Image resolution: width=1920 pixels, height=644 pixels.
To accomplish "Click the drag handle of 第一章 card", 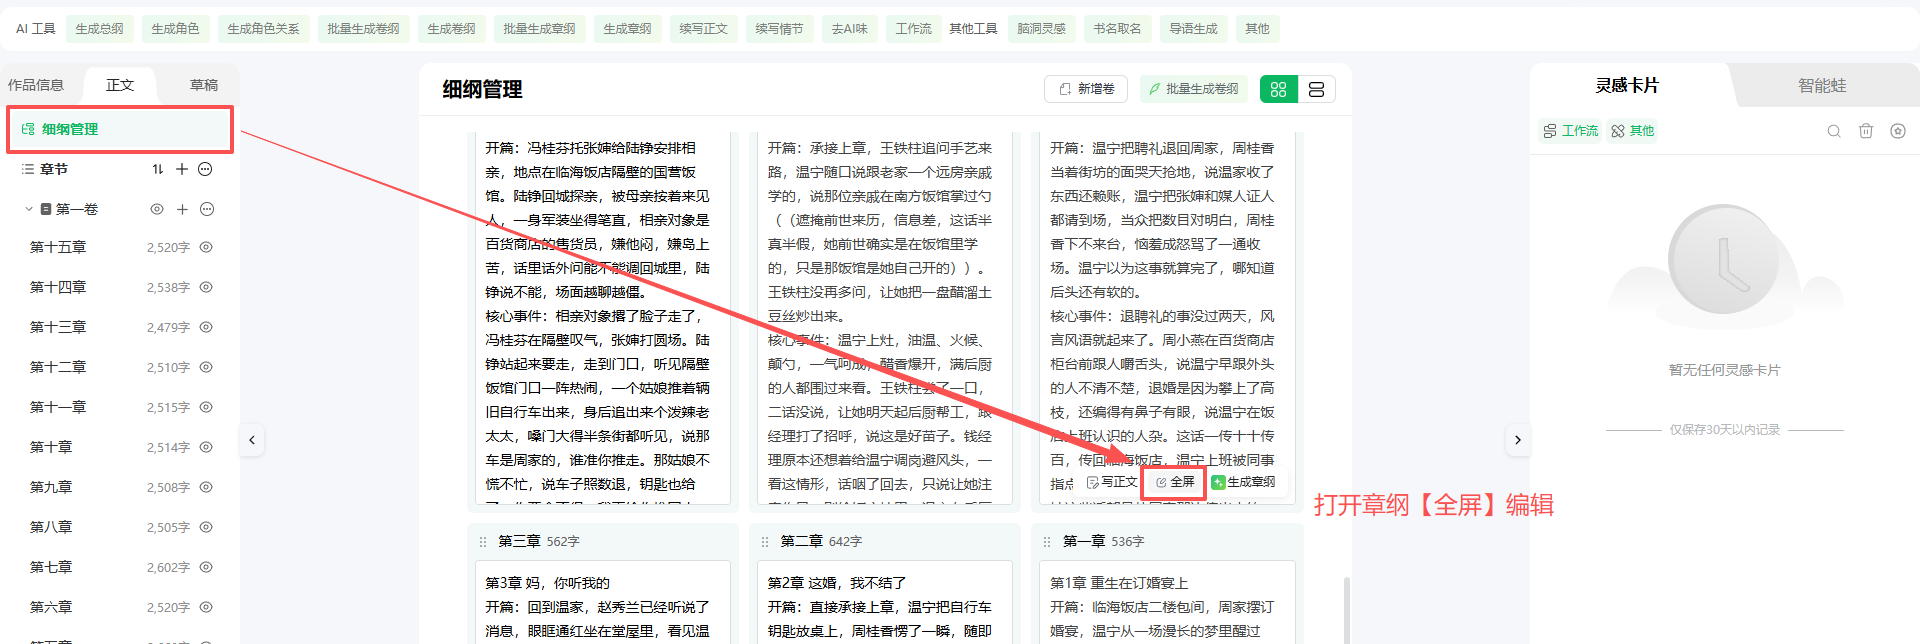I will click(x=1047, y=542).
